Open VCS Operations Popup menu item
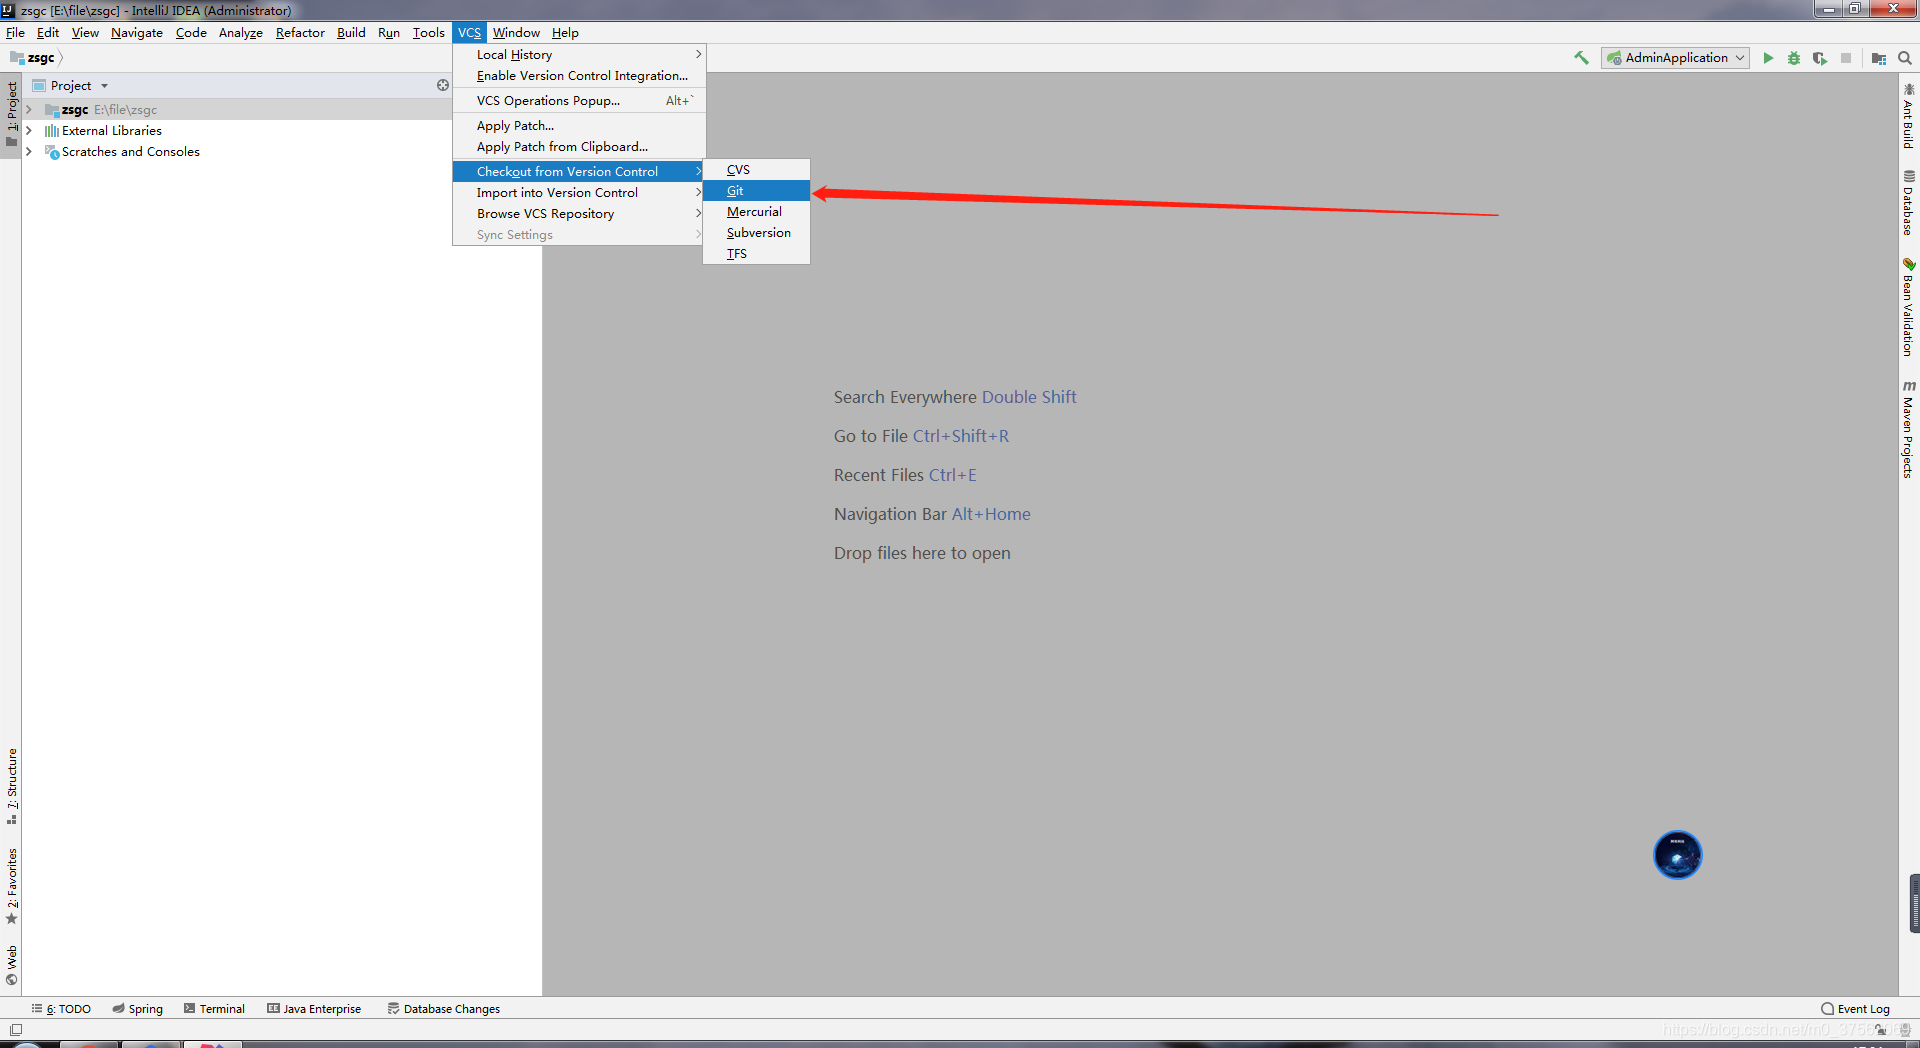 (579, 101)
